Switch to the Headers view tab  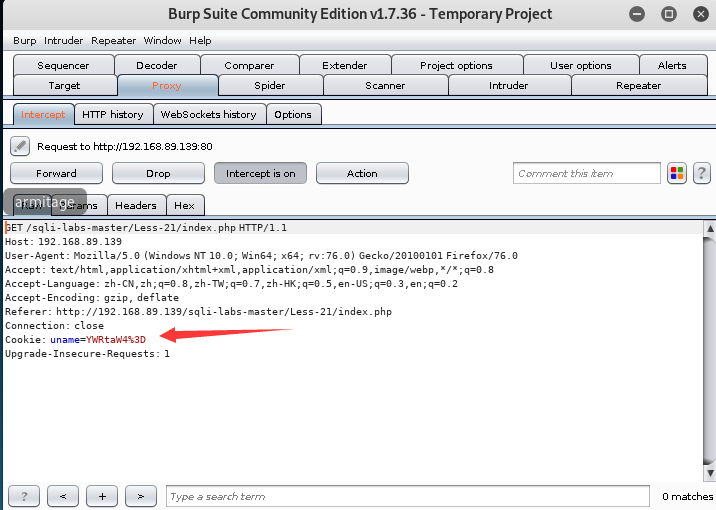pyautogui.click(x=136, y=205)
